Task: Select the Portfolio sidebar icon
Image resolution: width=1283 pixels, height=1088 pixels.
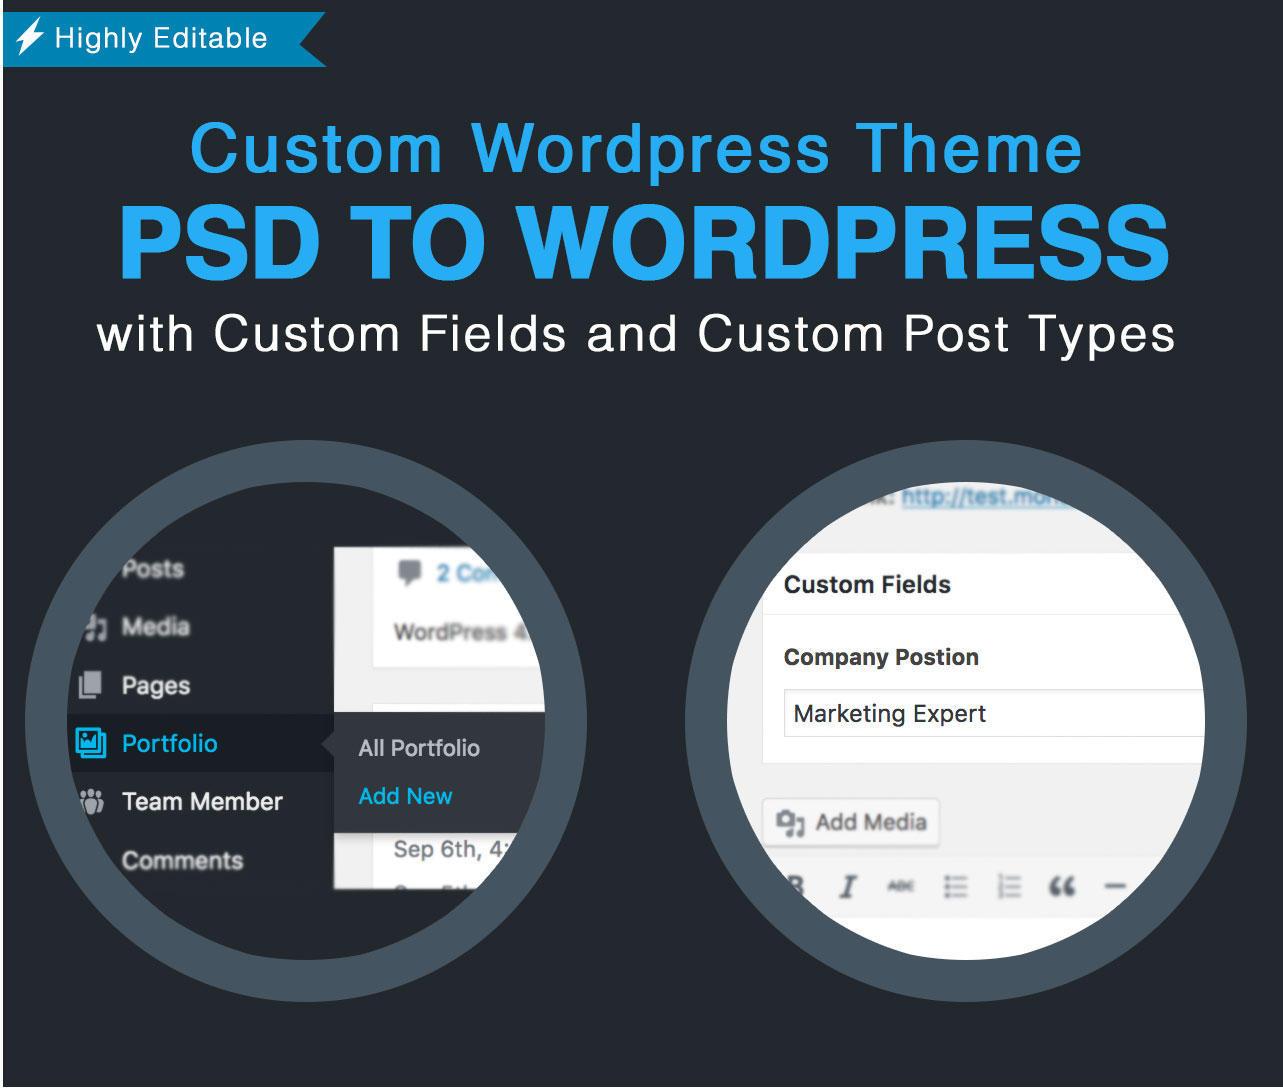Action: click(x=90, y=744)
